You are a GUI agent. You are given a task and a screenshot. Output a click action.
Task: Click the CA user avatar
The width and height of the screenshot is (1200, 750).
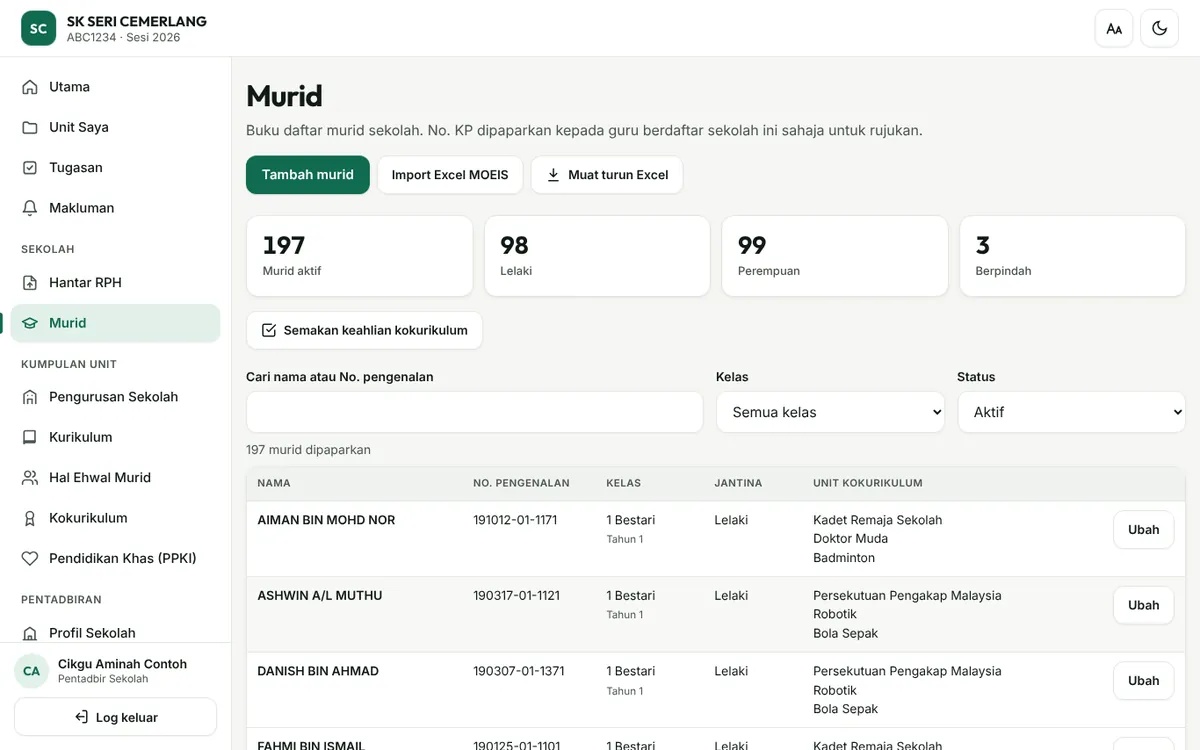pyautogui.click(x=31, y=671)
